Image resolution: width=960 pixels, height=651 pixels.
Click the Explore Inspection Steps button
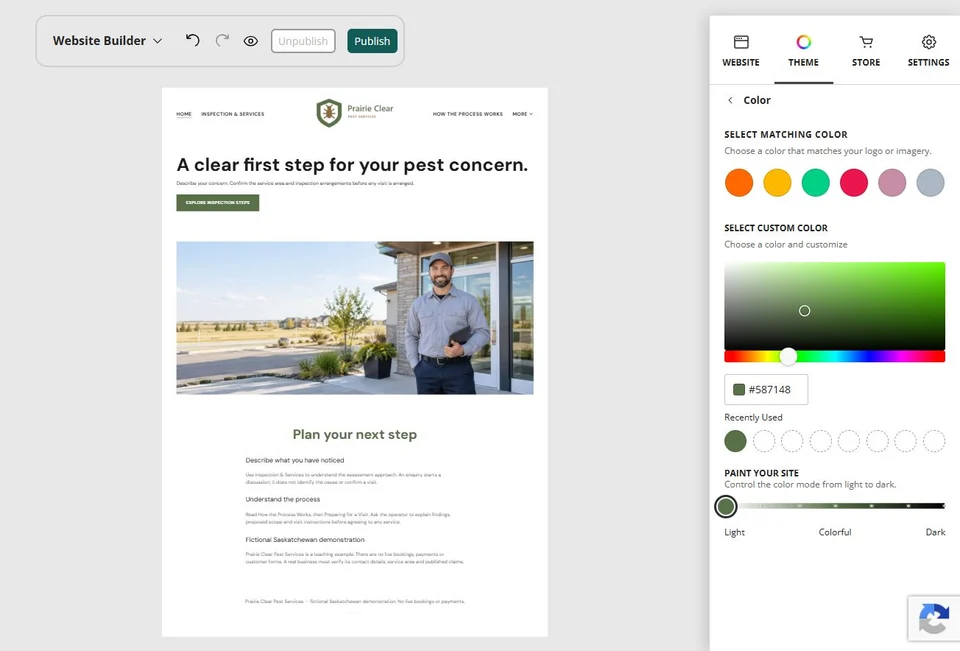(217, 203)
